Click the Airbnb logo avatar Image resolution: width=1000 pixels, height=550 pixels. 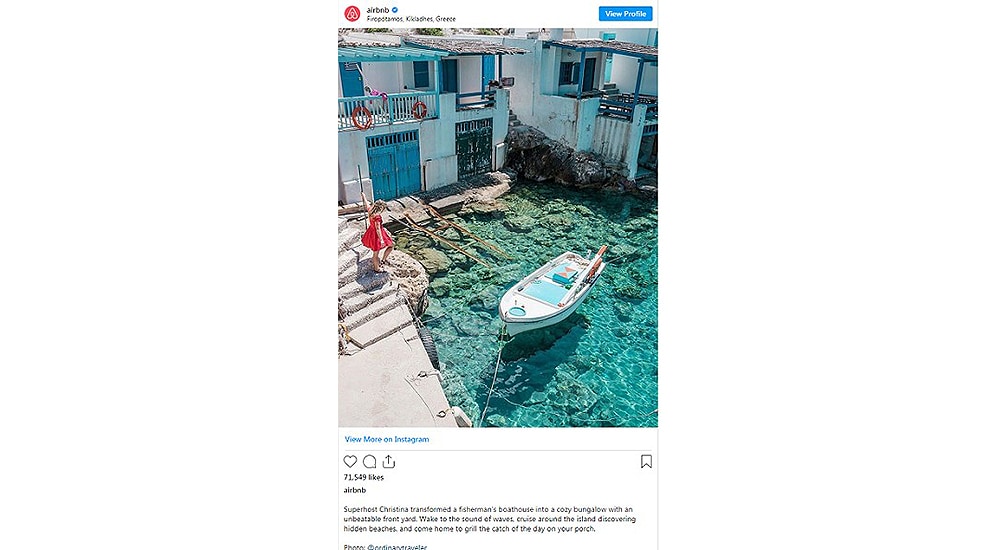[x=352, y=14]
